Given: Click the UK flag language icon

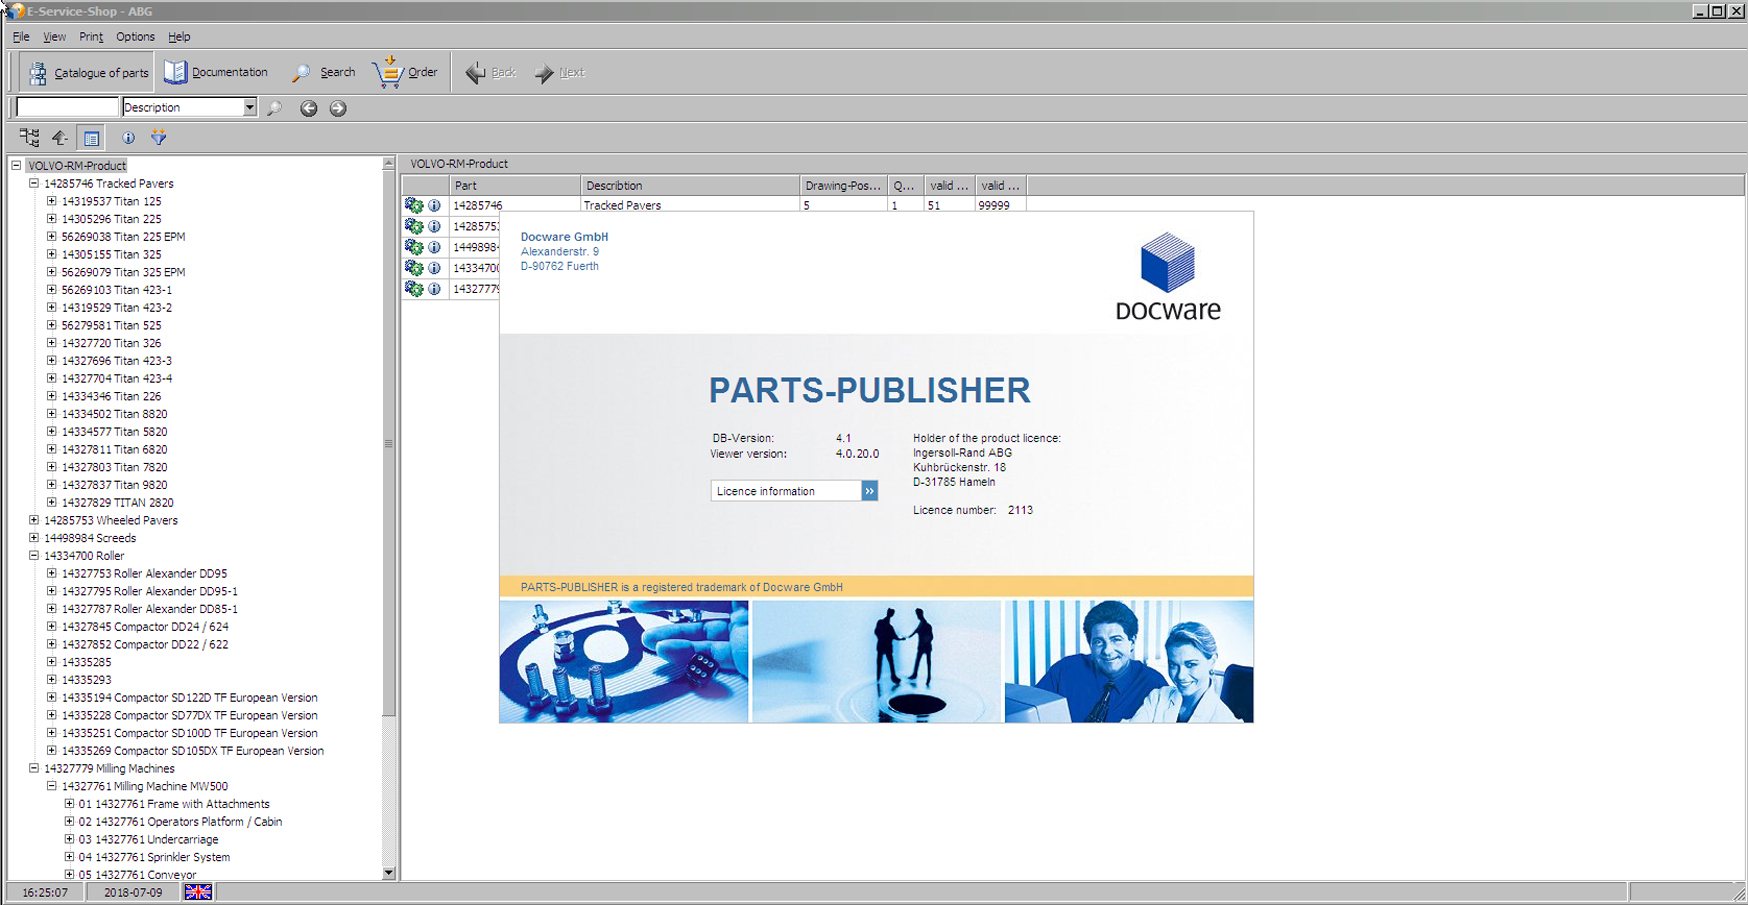Looking at the screenshot, I should click(x=198, y=892).
